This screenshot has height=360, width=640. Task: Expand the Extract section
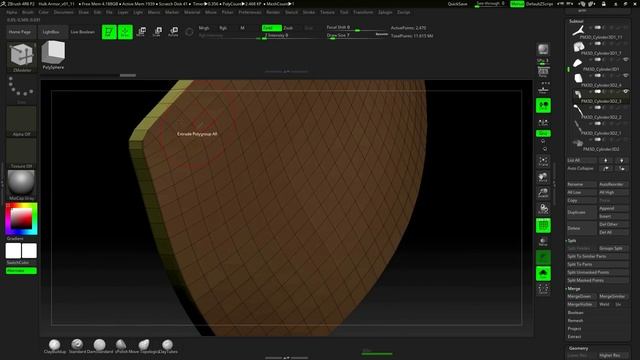(x=574, y=336)
